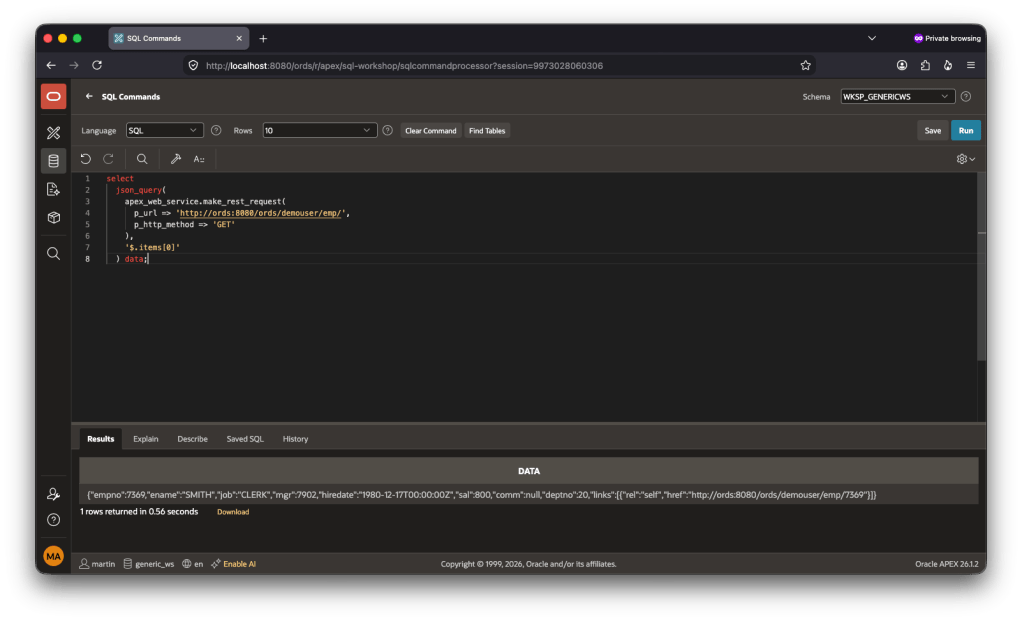1022x621 pixels.
Task: Click the martin user in status bar
Action: pos(97,564)
